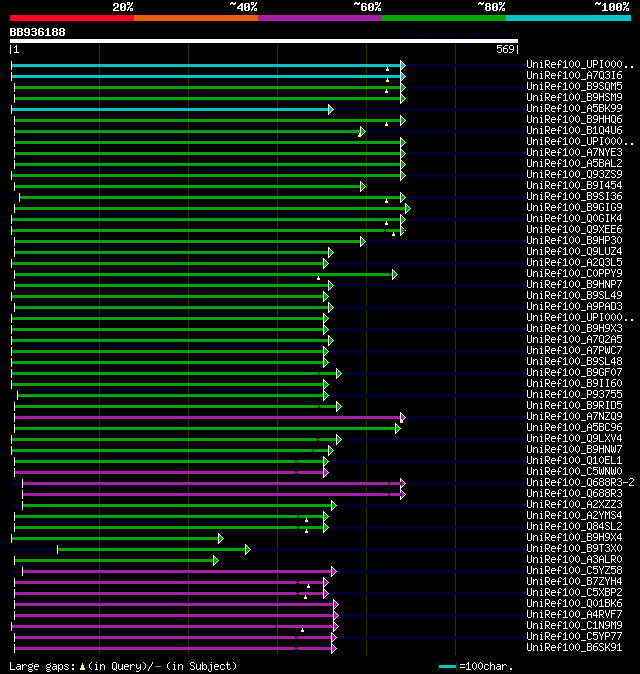Click the cyan alignment bar in the A7Q3I6 row
This screenshot has height=674, width=640.
tap(206, 77)
